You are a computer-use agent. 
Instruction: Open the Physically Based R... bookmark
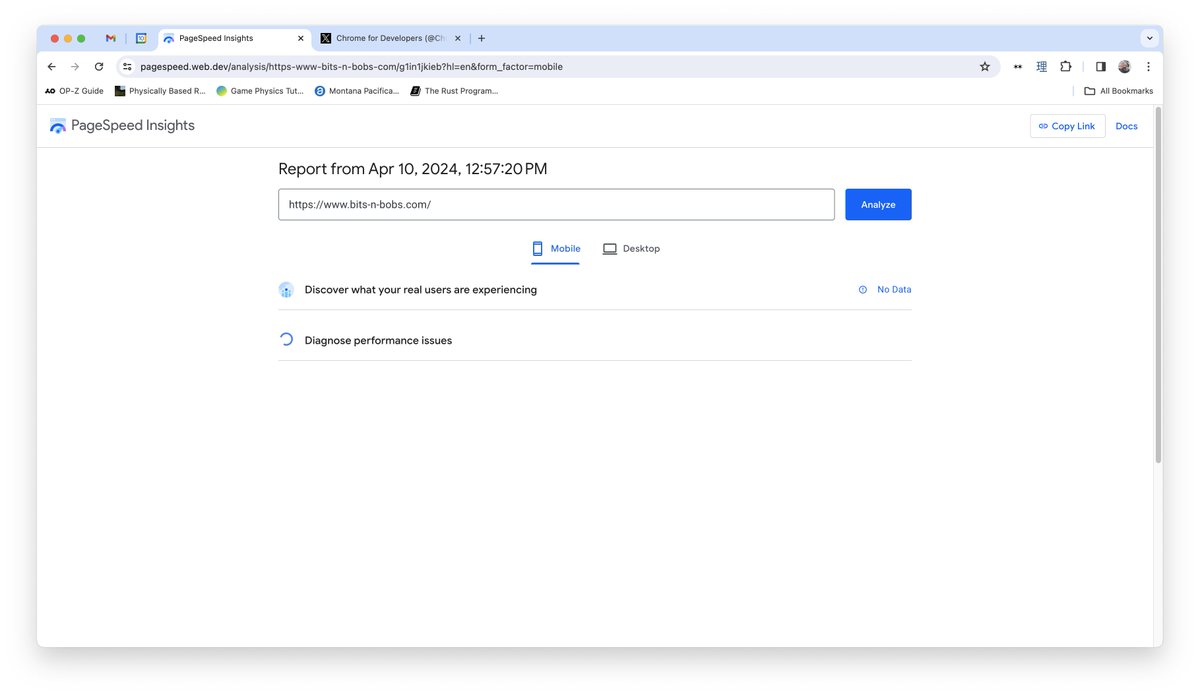[160, 91]
